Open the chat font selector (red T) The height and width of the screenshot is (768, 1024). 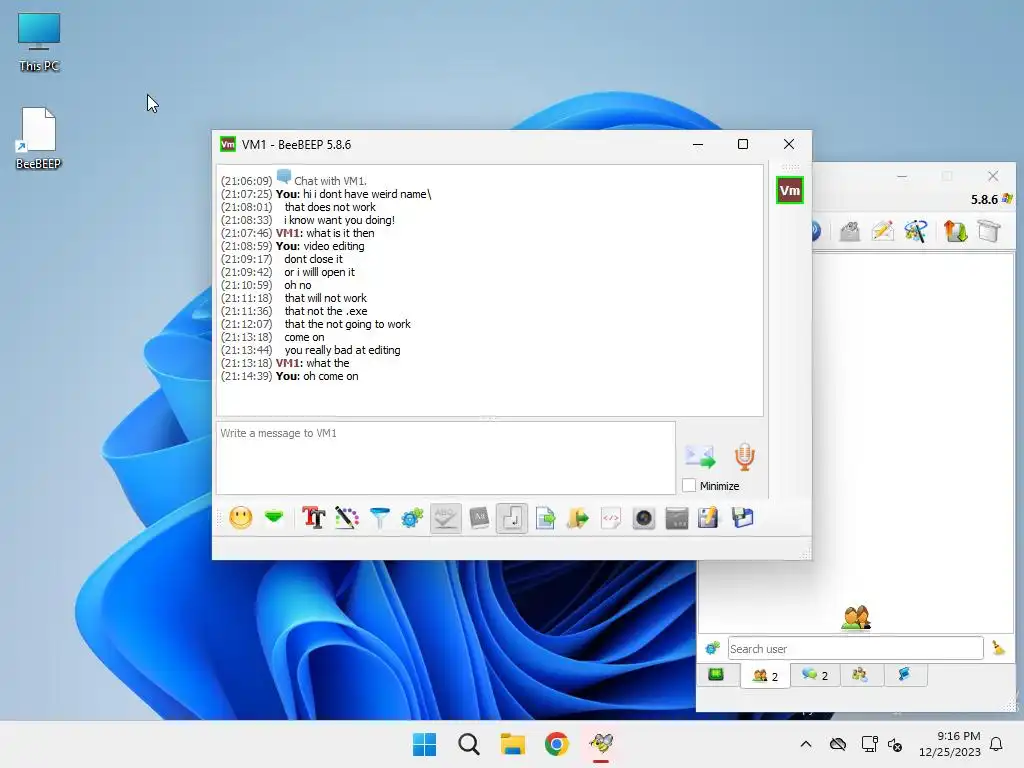click(x=313, y=518)
